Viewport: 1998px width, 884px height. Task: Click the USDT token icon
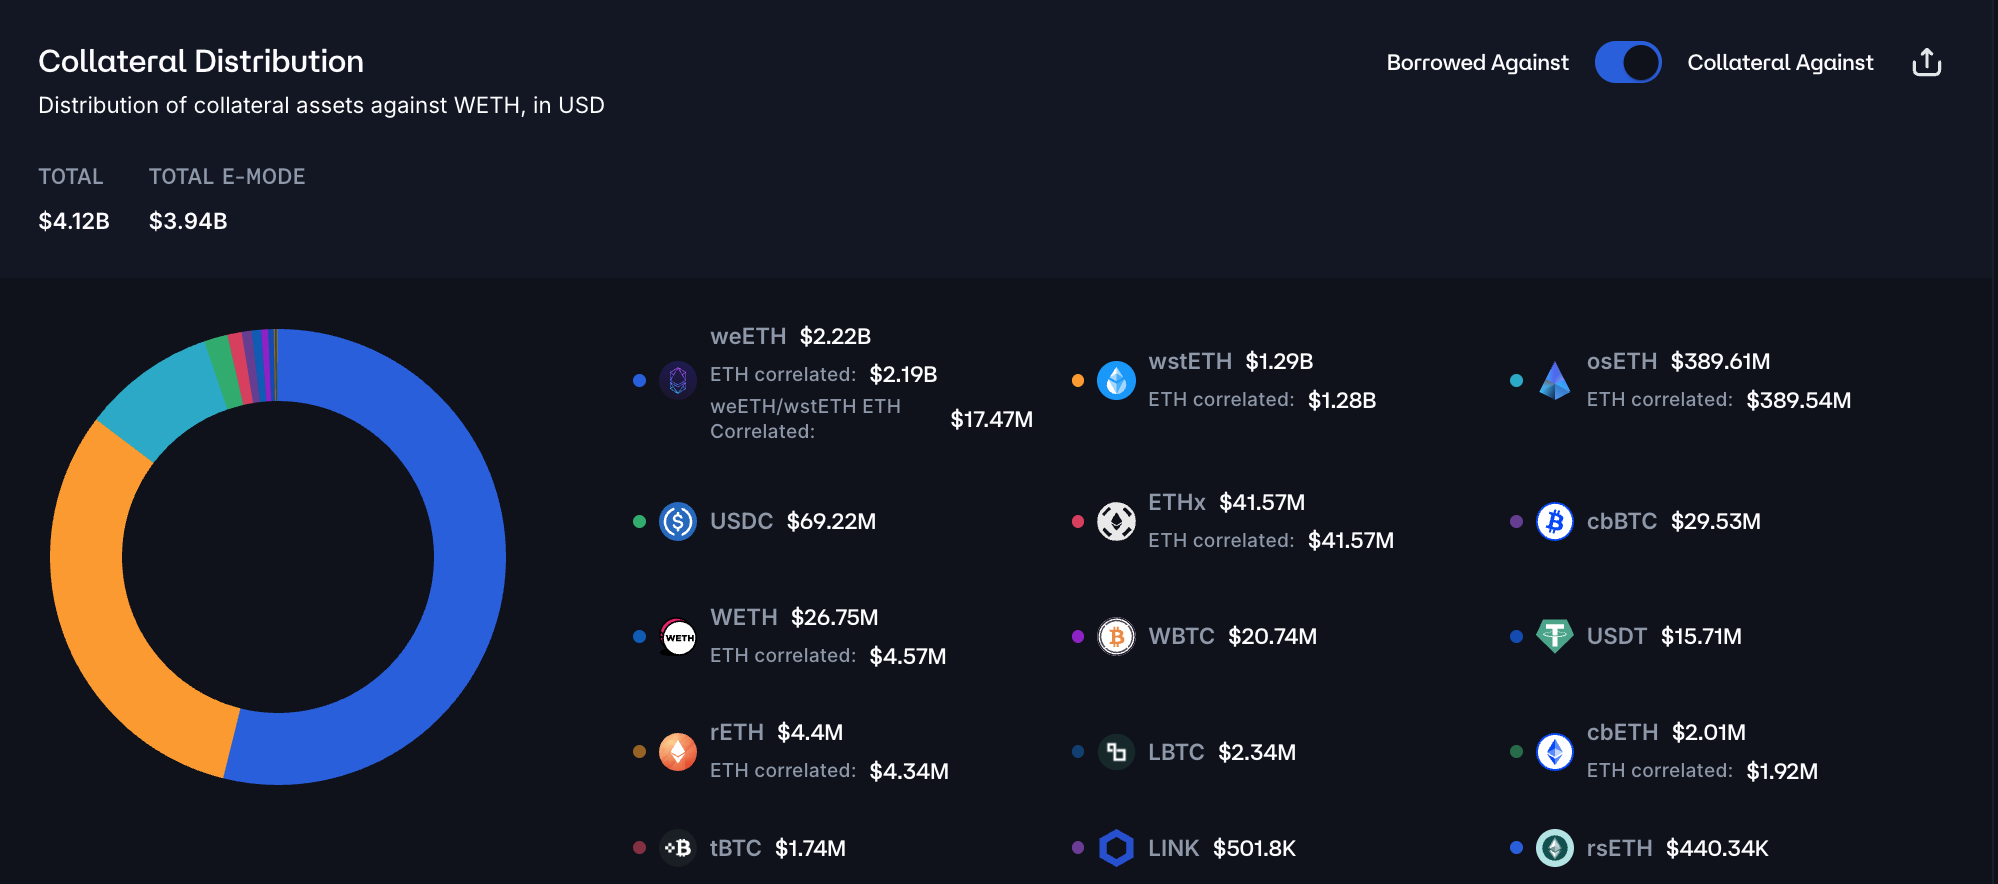click(x=1554, y=636)
